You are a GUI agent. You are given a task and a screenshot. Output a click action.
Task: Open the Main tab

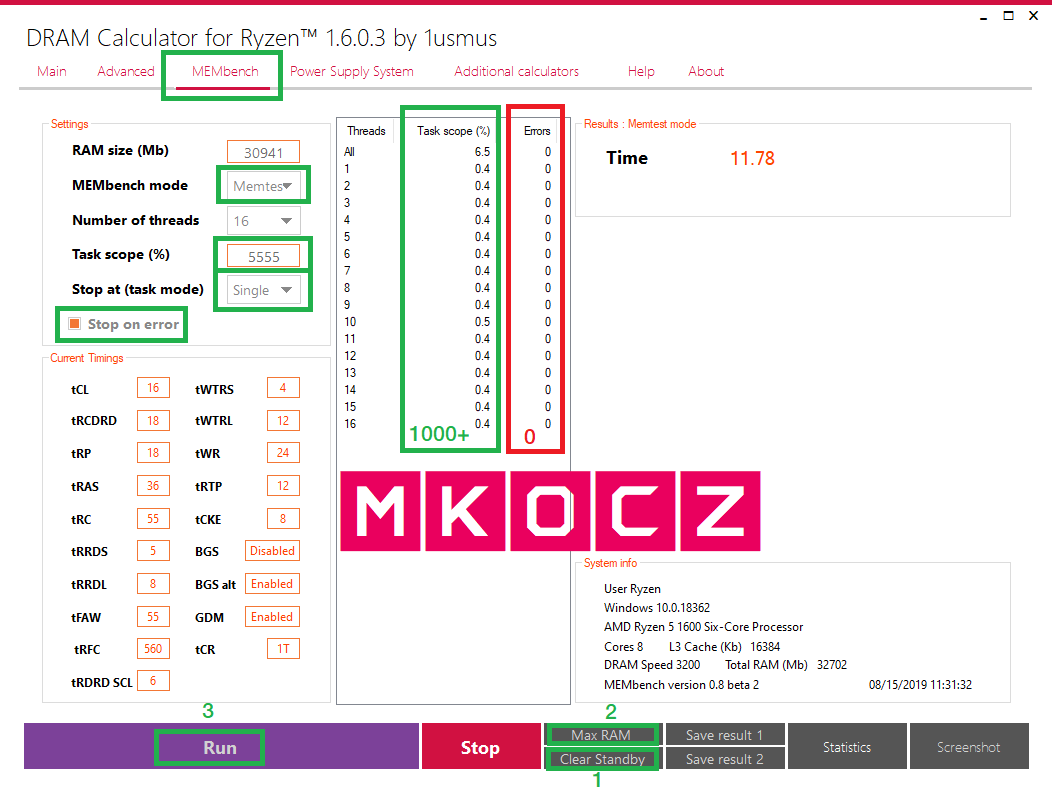[x=52, y=71]
